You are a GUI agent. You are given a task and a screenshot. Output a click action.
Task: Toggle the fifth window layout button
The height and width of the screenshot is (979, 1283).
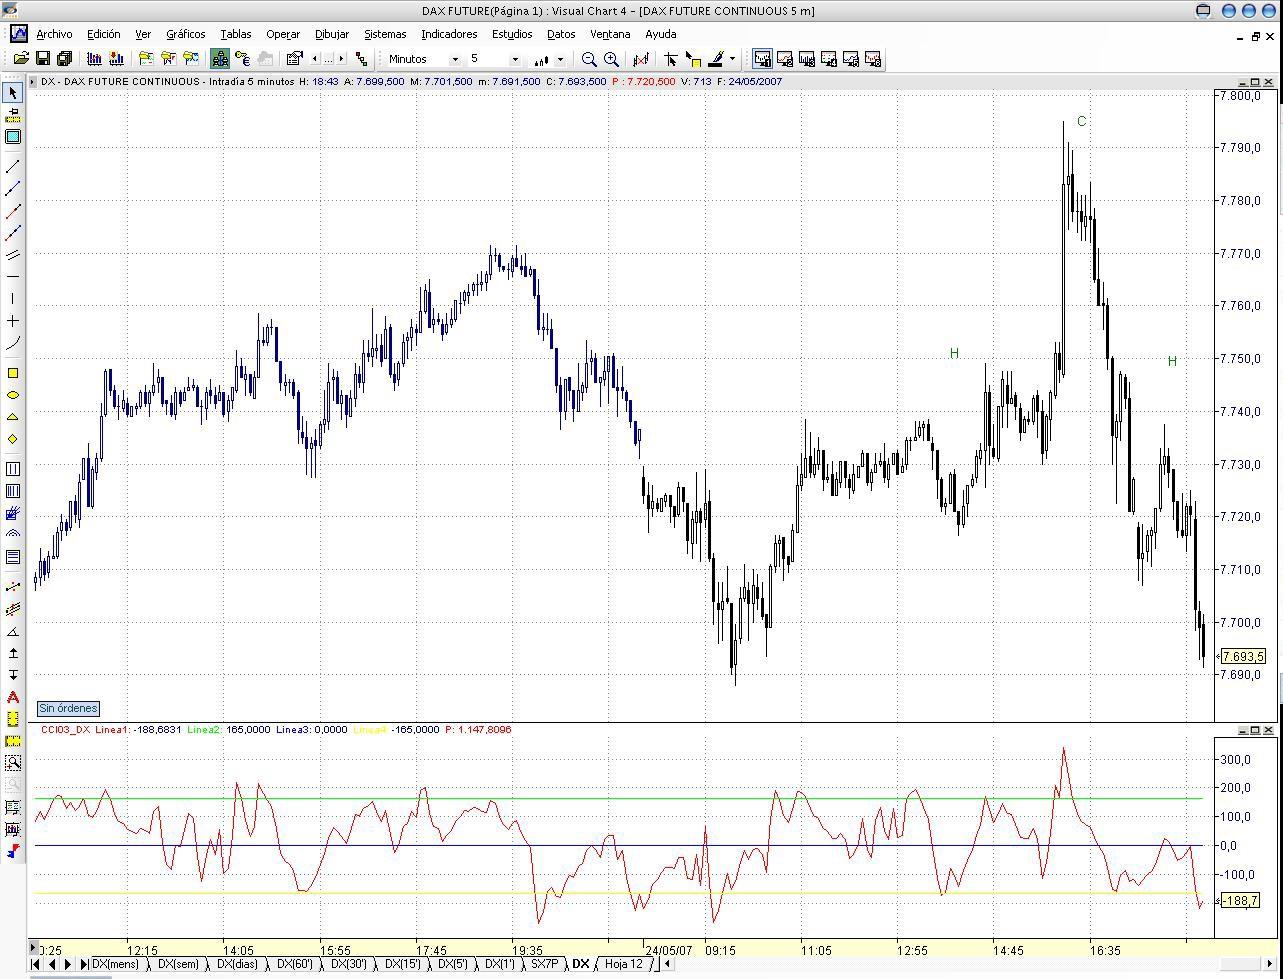pyautogui.click(x=851, y=59)
